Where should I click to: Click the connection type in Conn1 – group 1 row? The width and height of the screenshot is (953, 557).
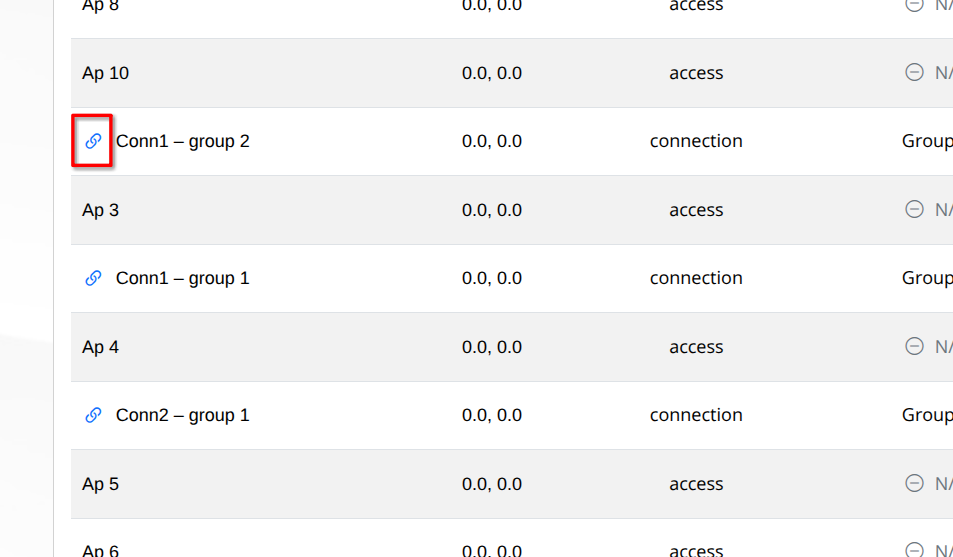pos(696,278)
